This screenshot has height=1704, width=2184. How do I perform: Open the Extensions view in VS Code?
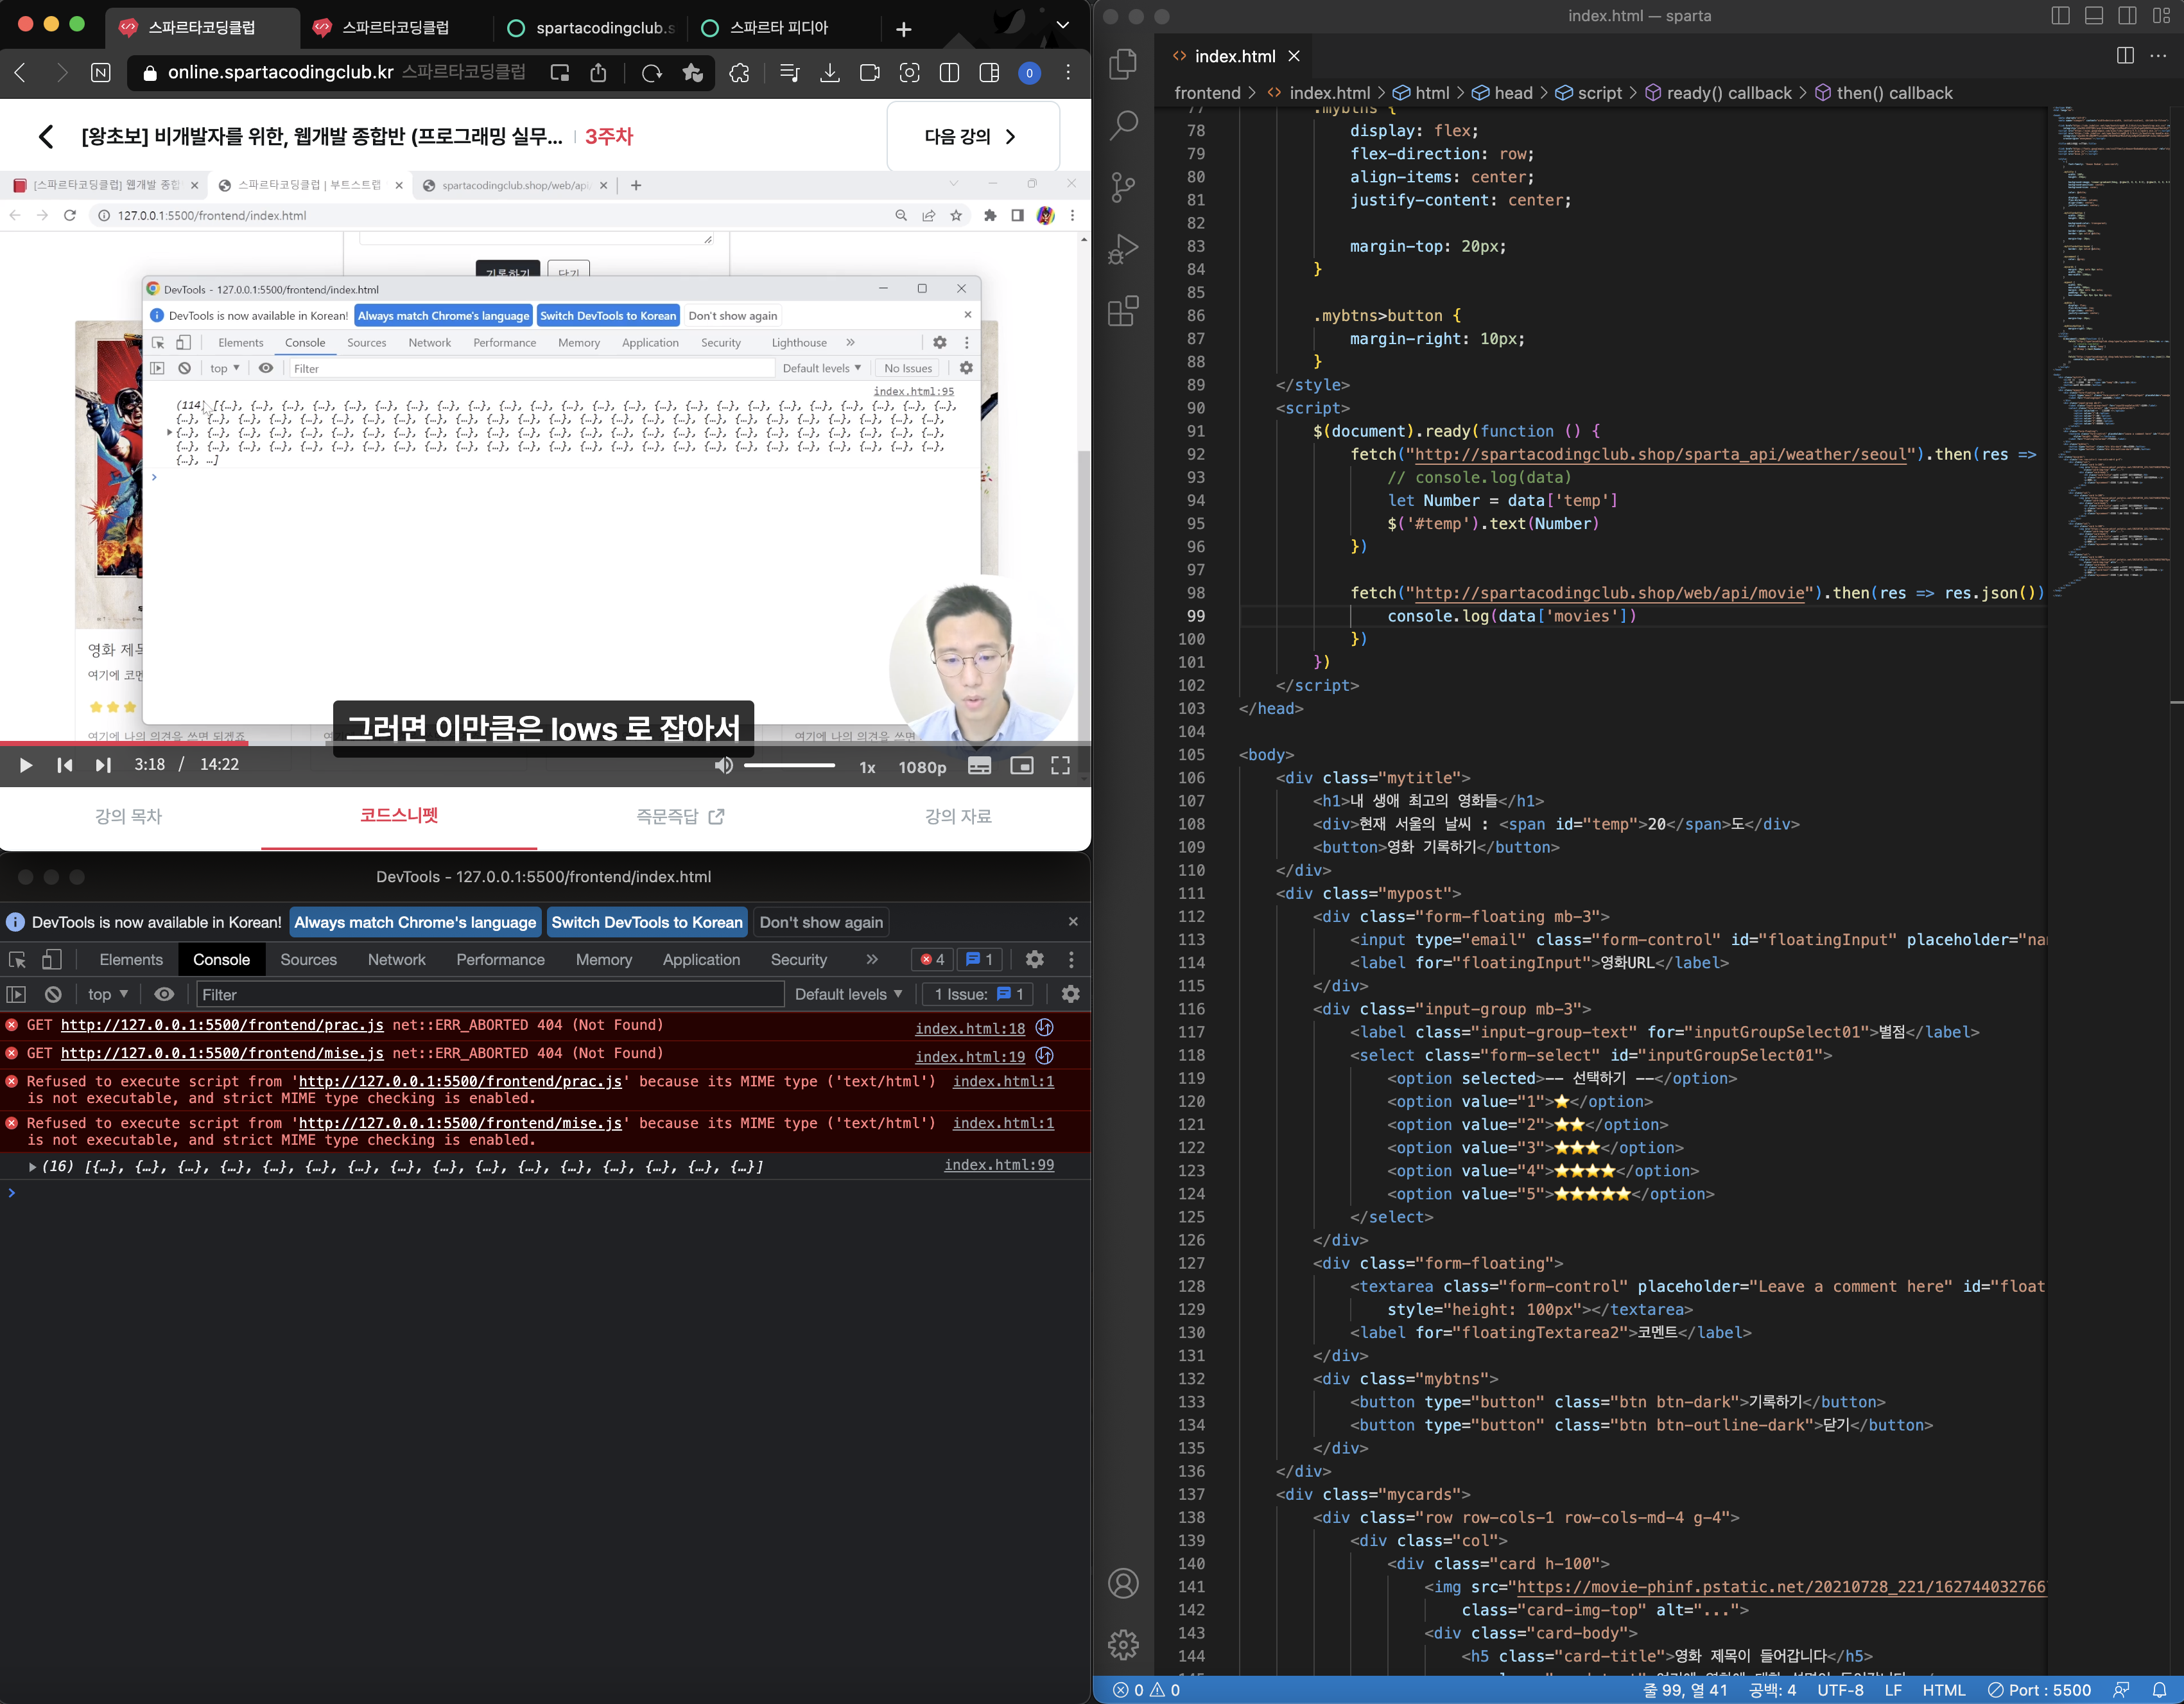tap(1123, 311)
